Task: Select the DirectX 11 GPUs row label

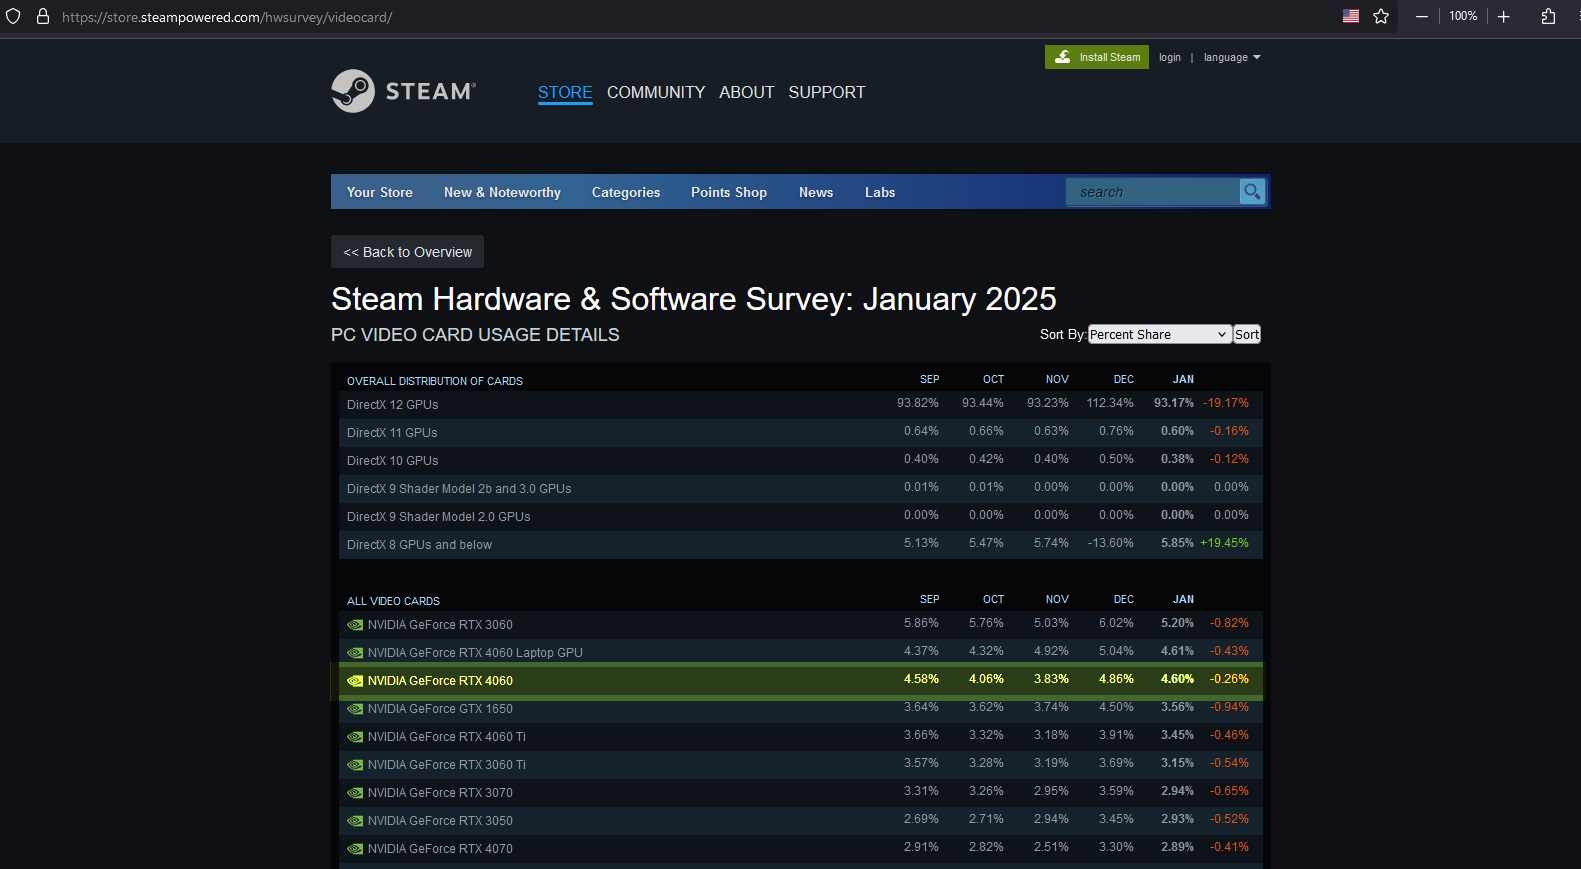Action: (392, 433)
